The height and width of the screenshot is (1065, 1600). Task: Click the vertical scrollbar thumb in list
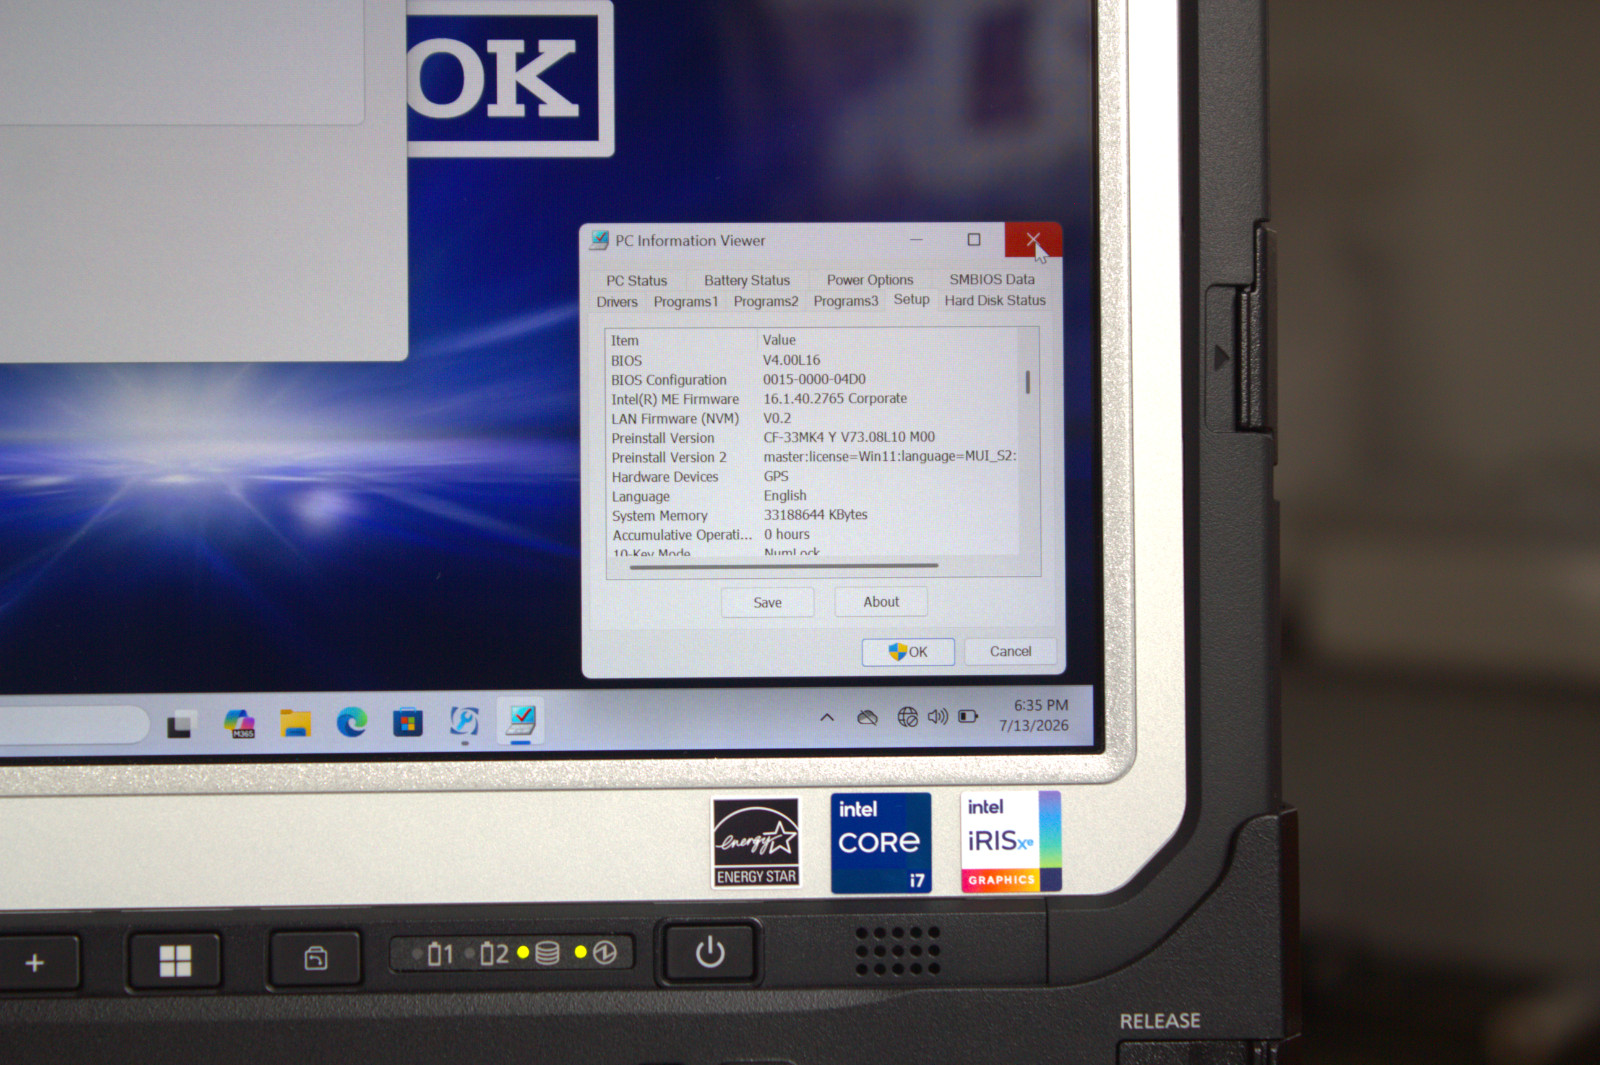[x=1028, y=382]
